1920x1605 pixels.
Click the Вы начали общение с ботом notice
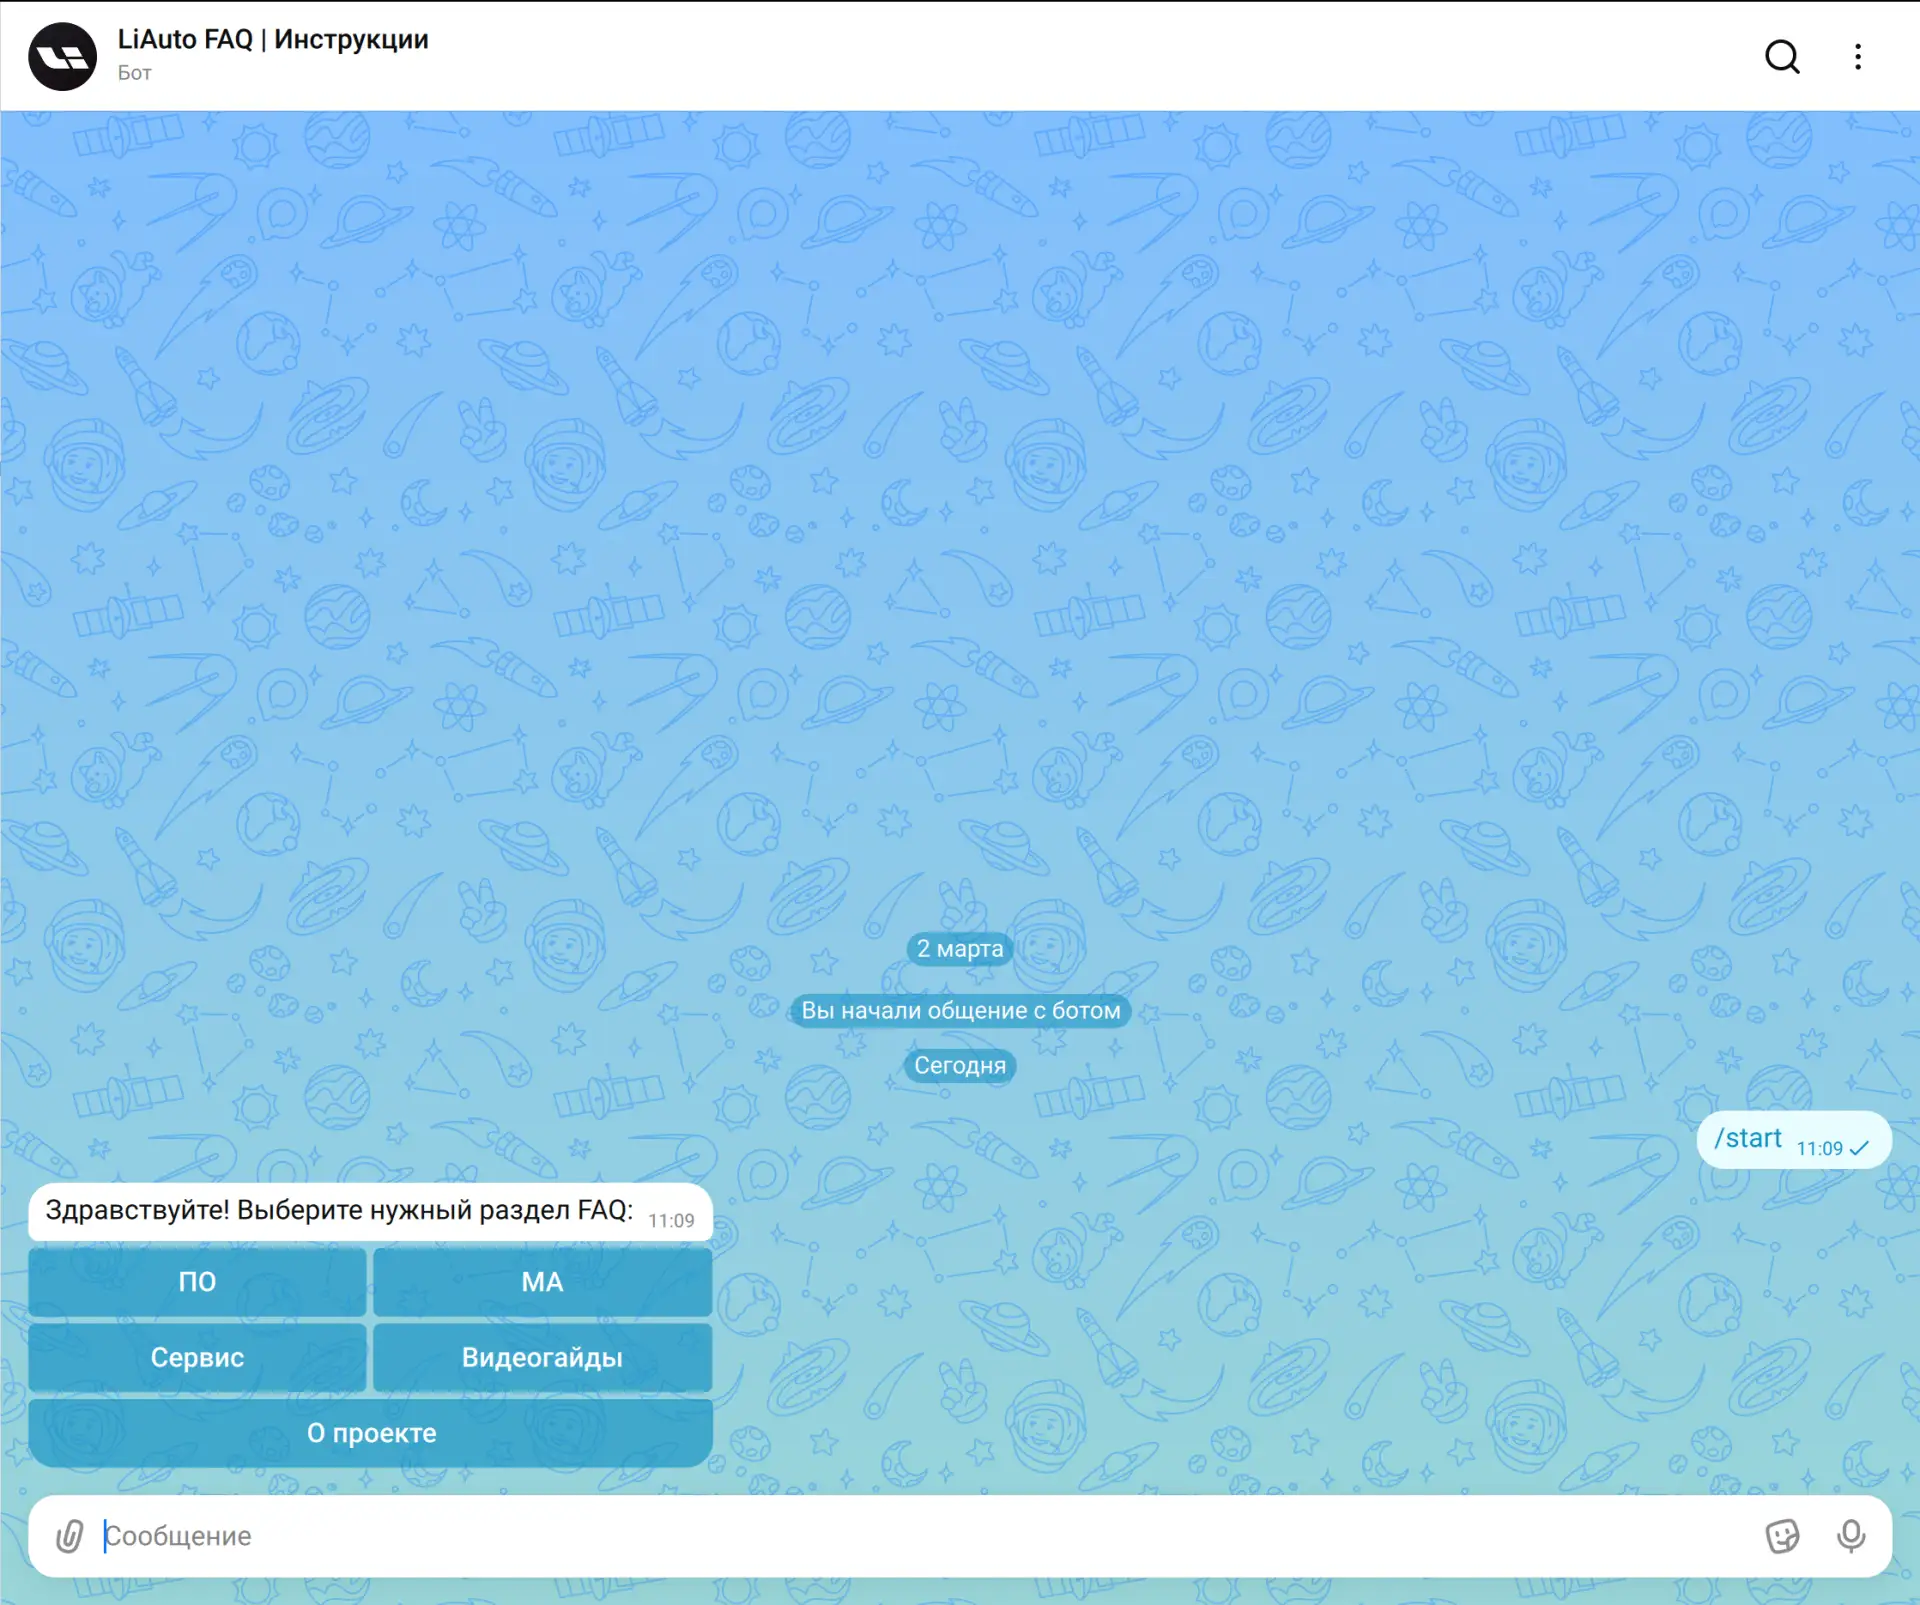pos(960,1010)
